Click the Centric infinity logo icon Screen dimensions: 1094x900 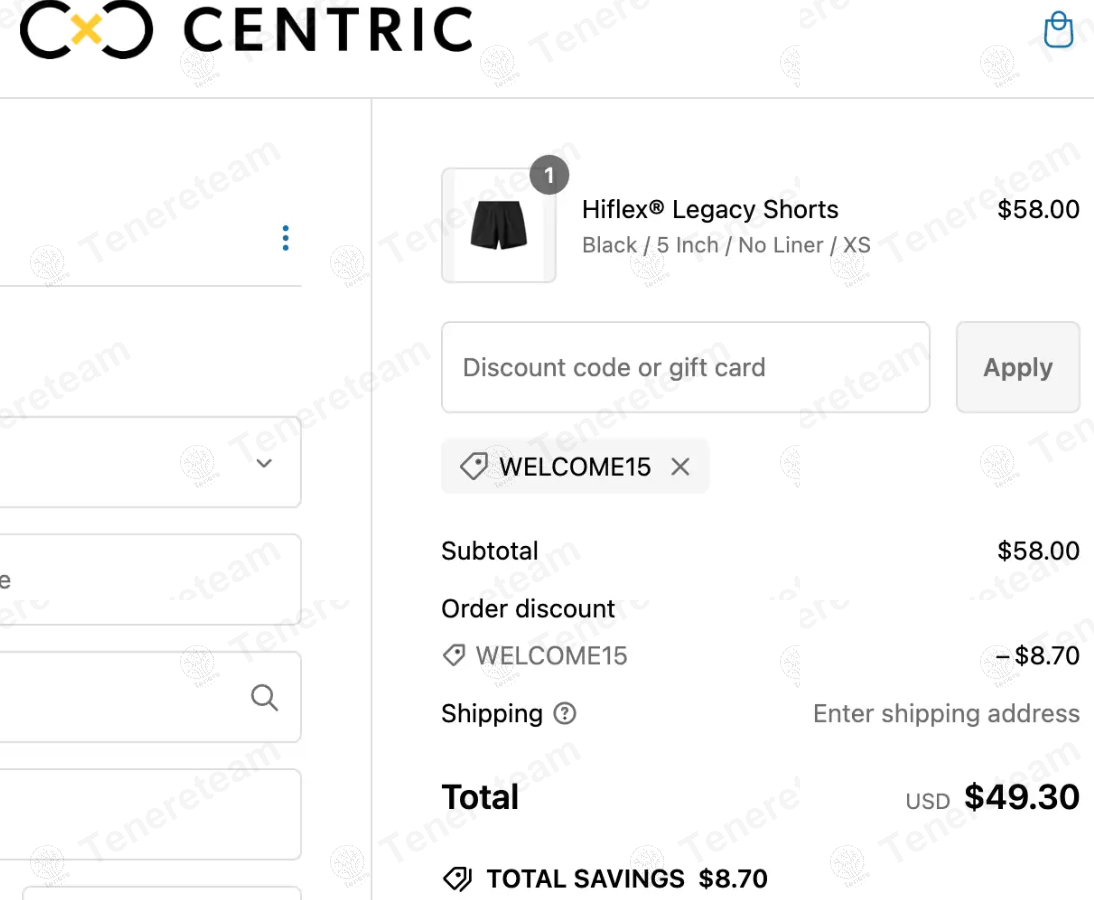(87, 30)
